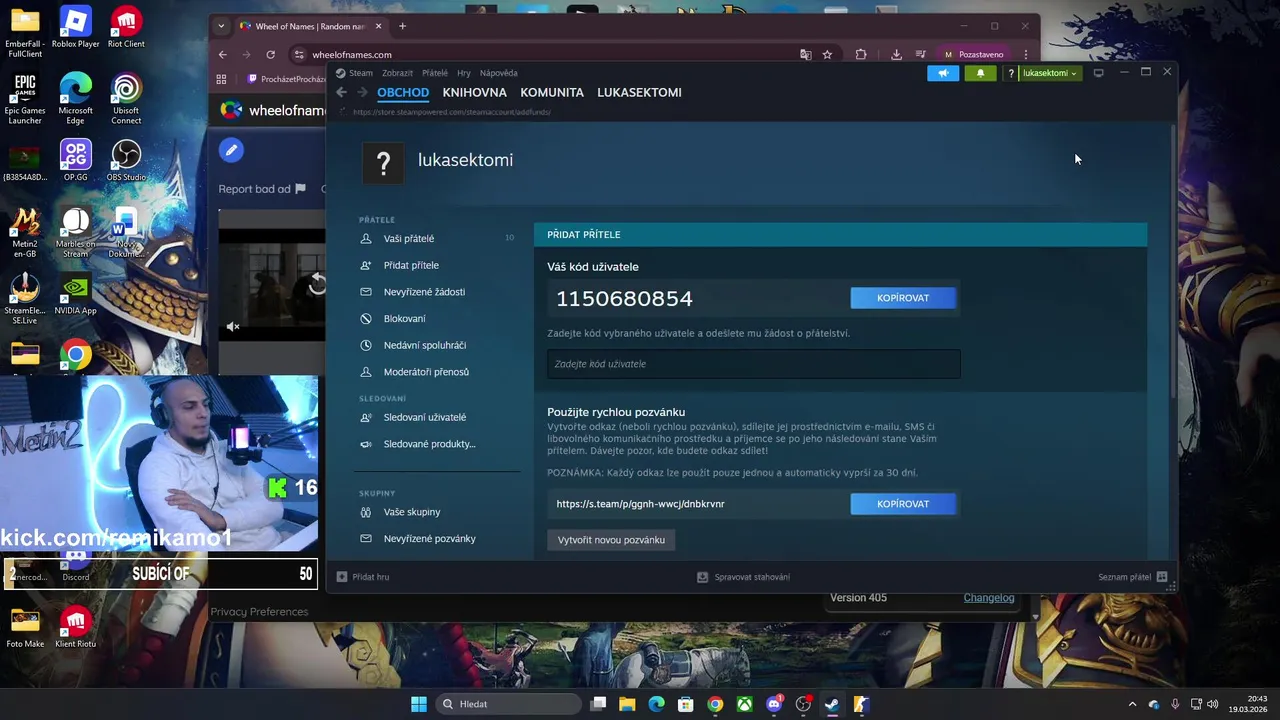Click the lukasektomi profile avatar
The width and height of the screenshot is (1280, 720).
[382, 161]
